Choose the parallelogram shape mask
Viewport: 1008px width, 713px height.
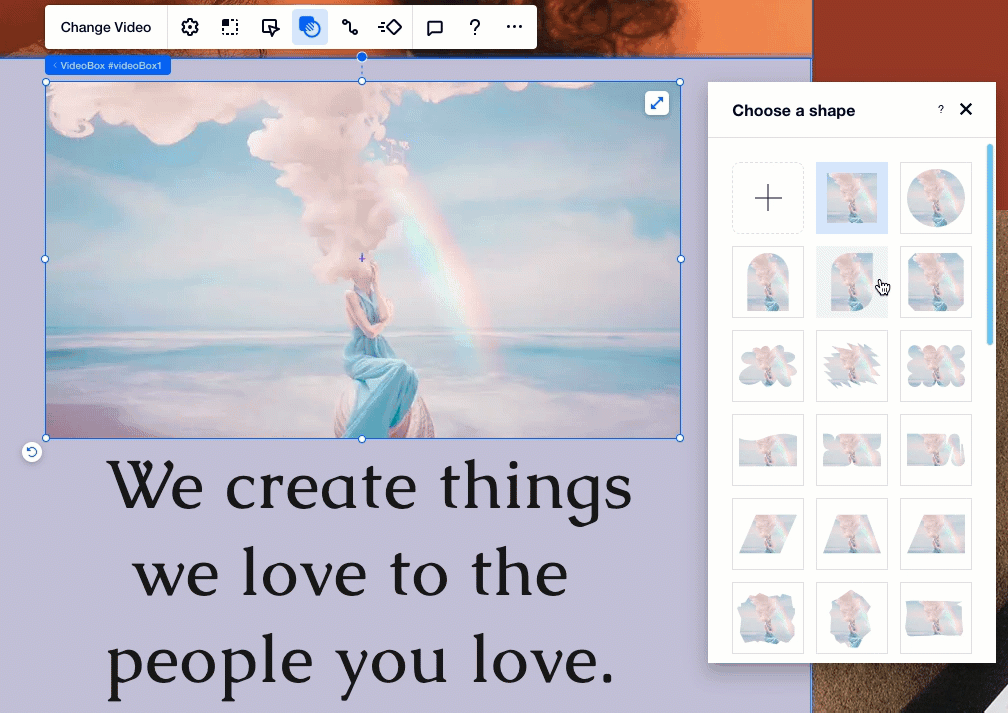point(768,534)
